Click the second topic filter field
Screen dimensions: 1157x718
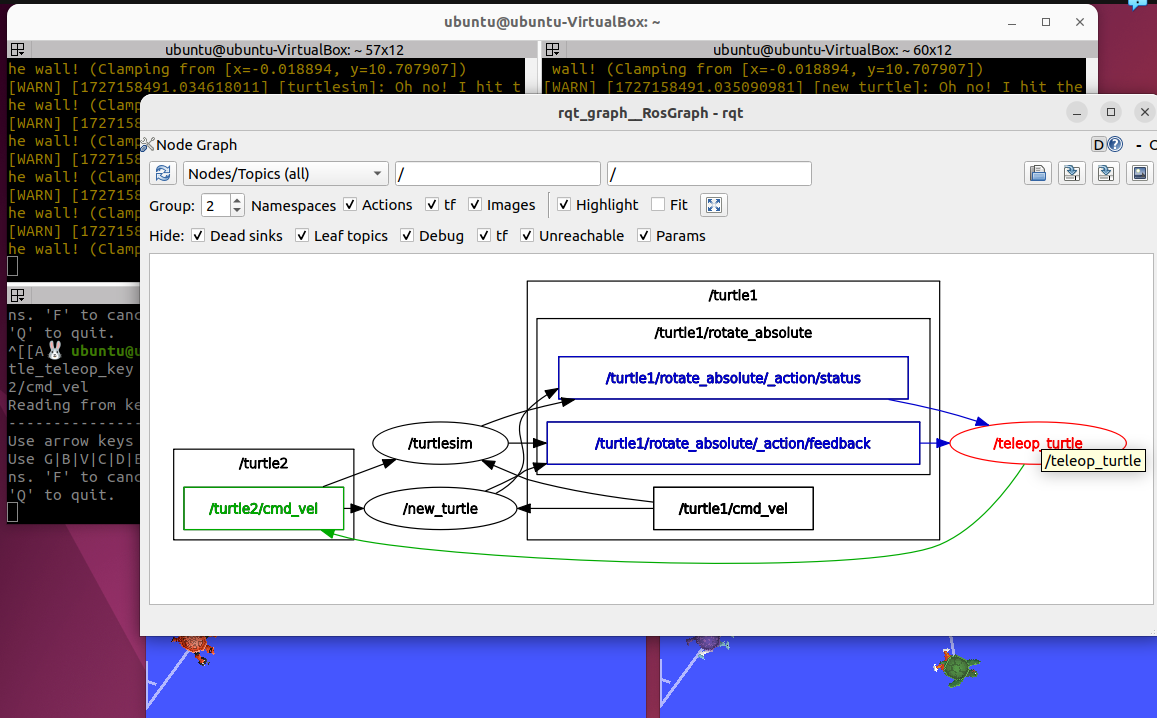[x=709, y=173]
